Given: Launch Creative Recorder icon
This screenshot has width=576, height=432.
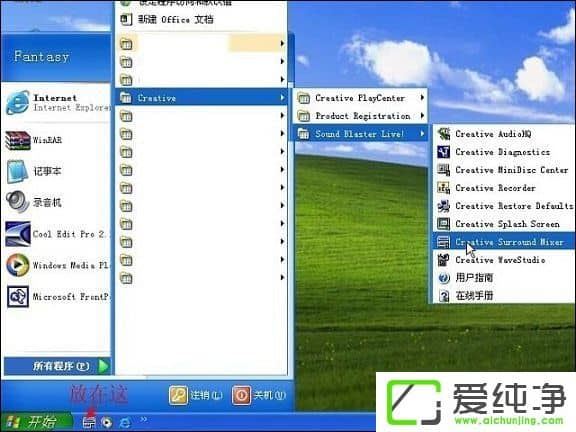Looking at the screenshot, I should pos(444,188).
